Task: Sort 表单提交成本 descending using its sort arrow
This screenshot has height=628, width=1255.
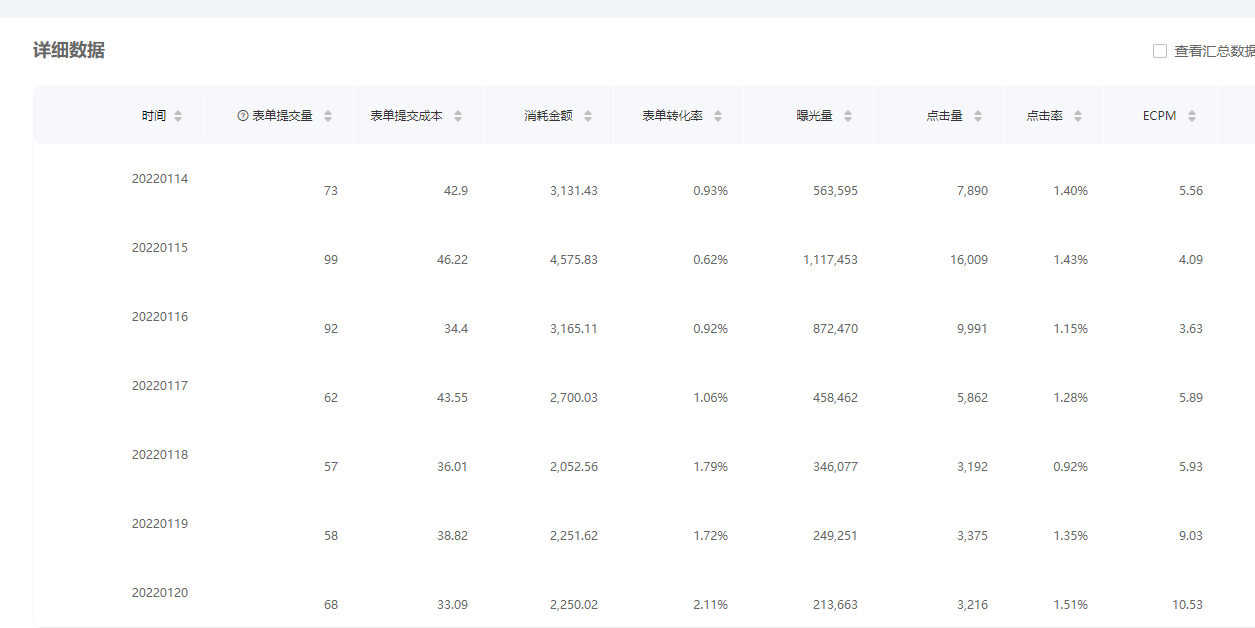Action: [456, 119]
